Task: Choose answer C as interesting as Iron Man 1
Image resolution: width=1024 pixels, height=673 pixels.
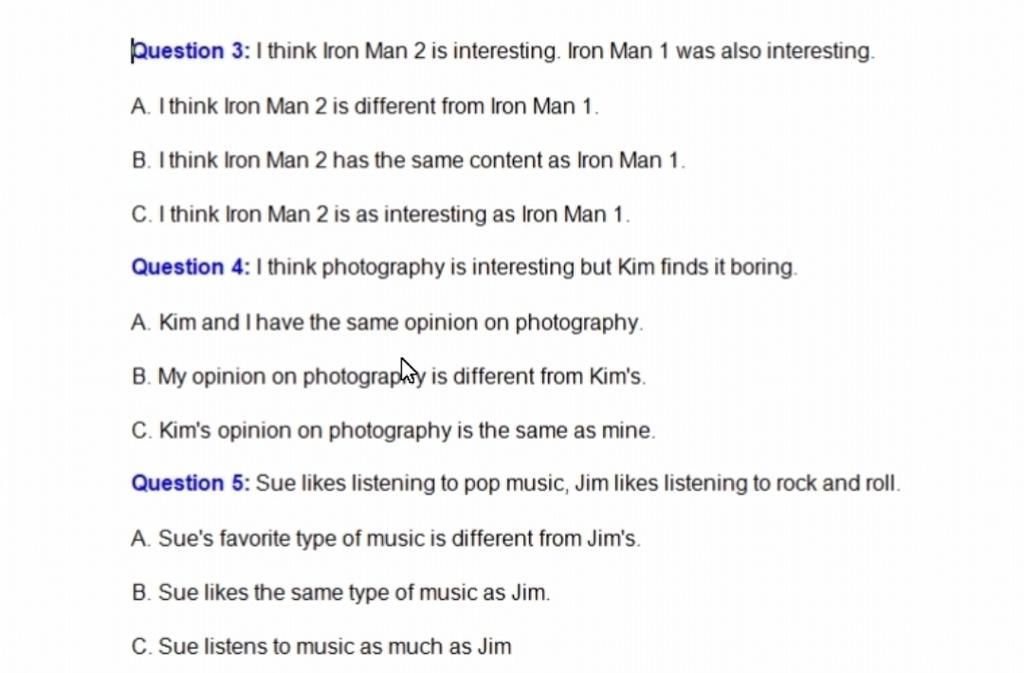Action: (x=381, y=214)
